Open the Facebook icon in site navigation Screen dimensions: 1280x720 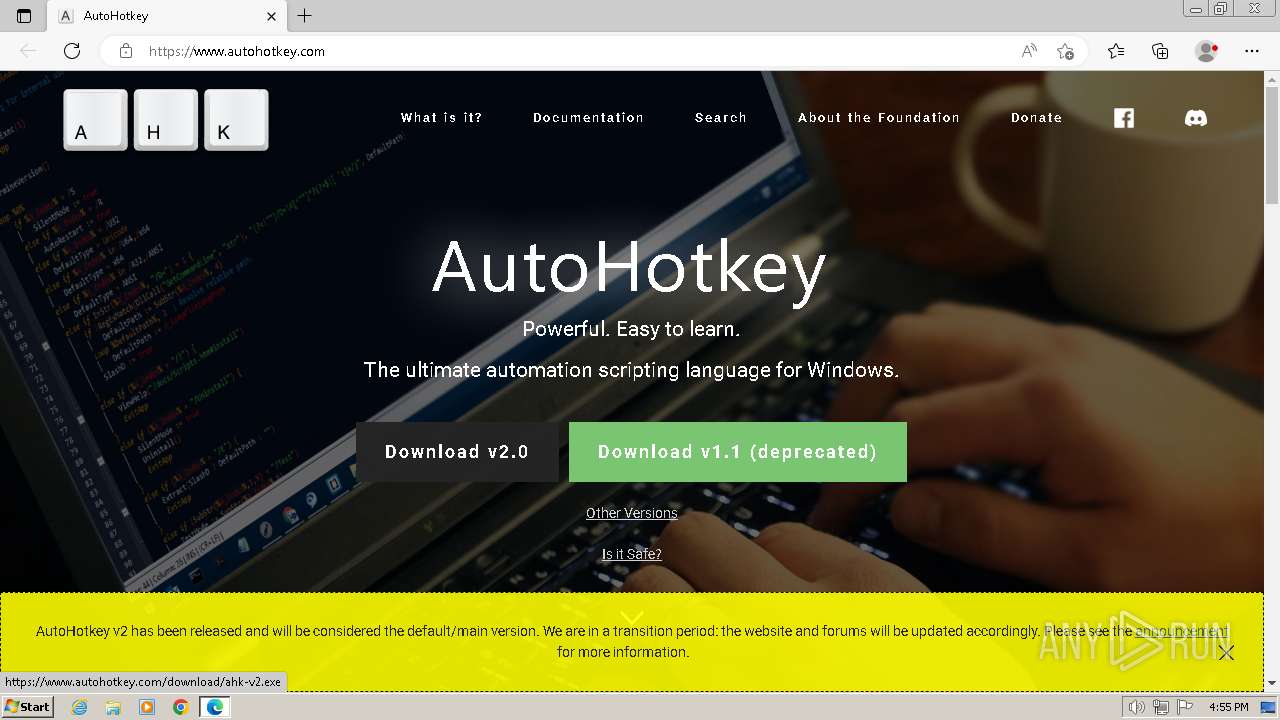click(1124, 118)
